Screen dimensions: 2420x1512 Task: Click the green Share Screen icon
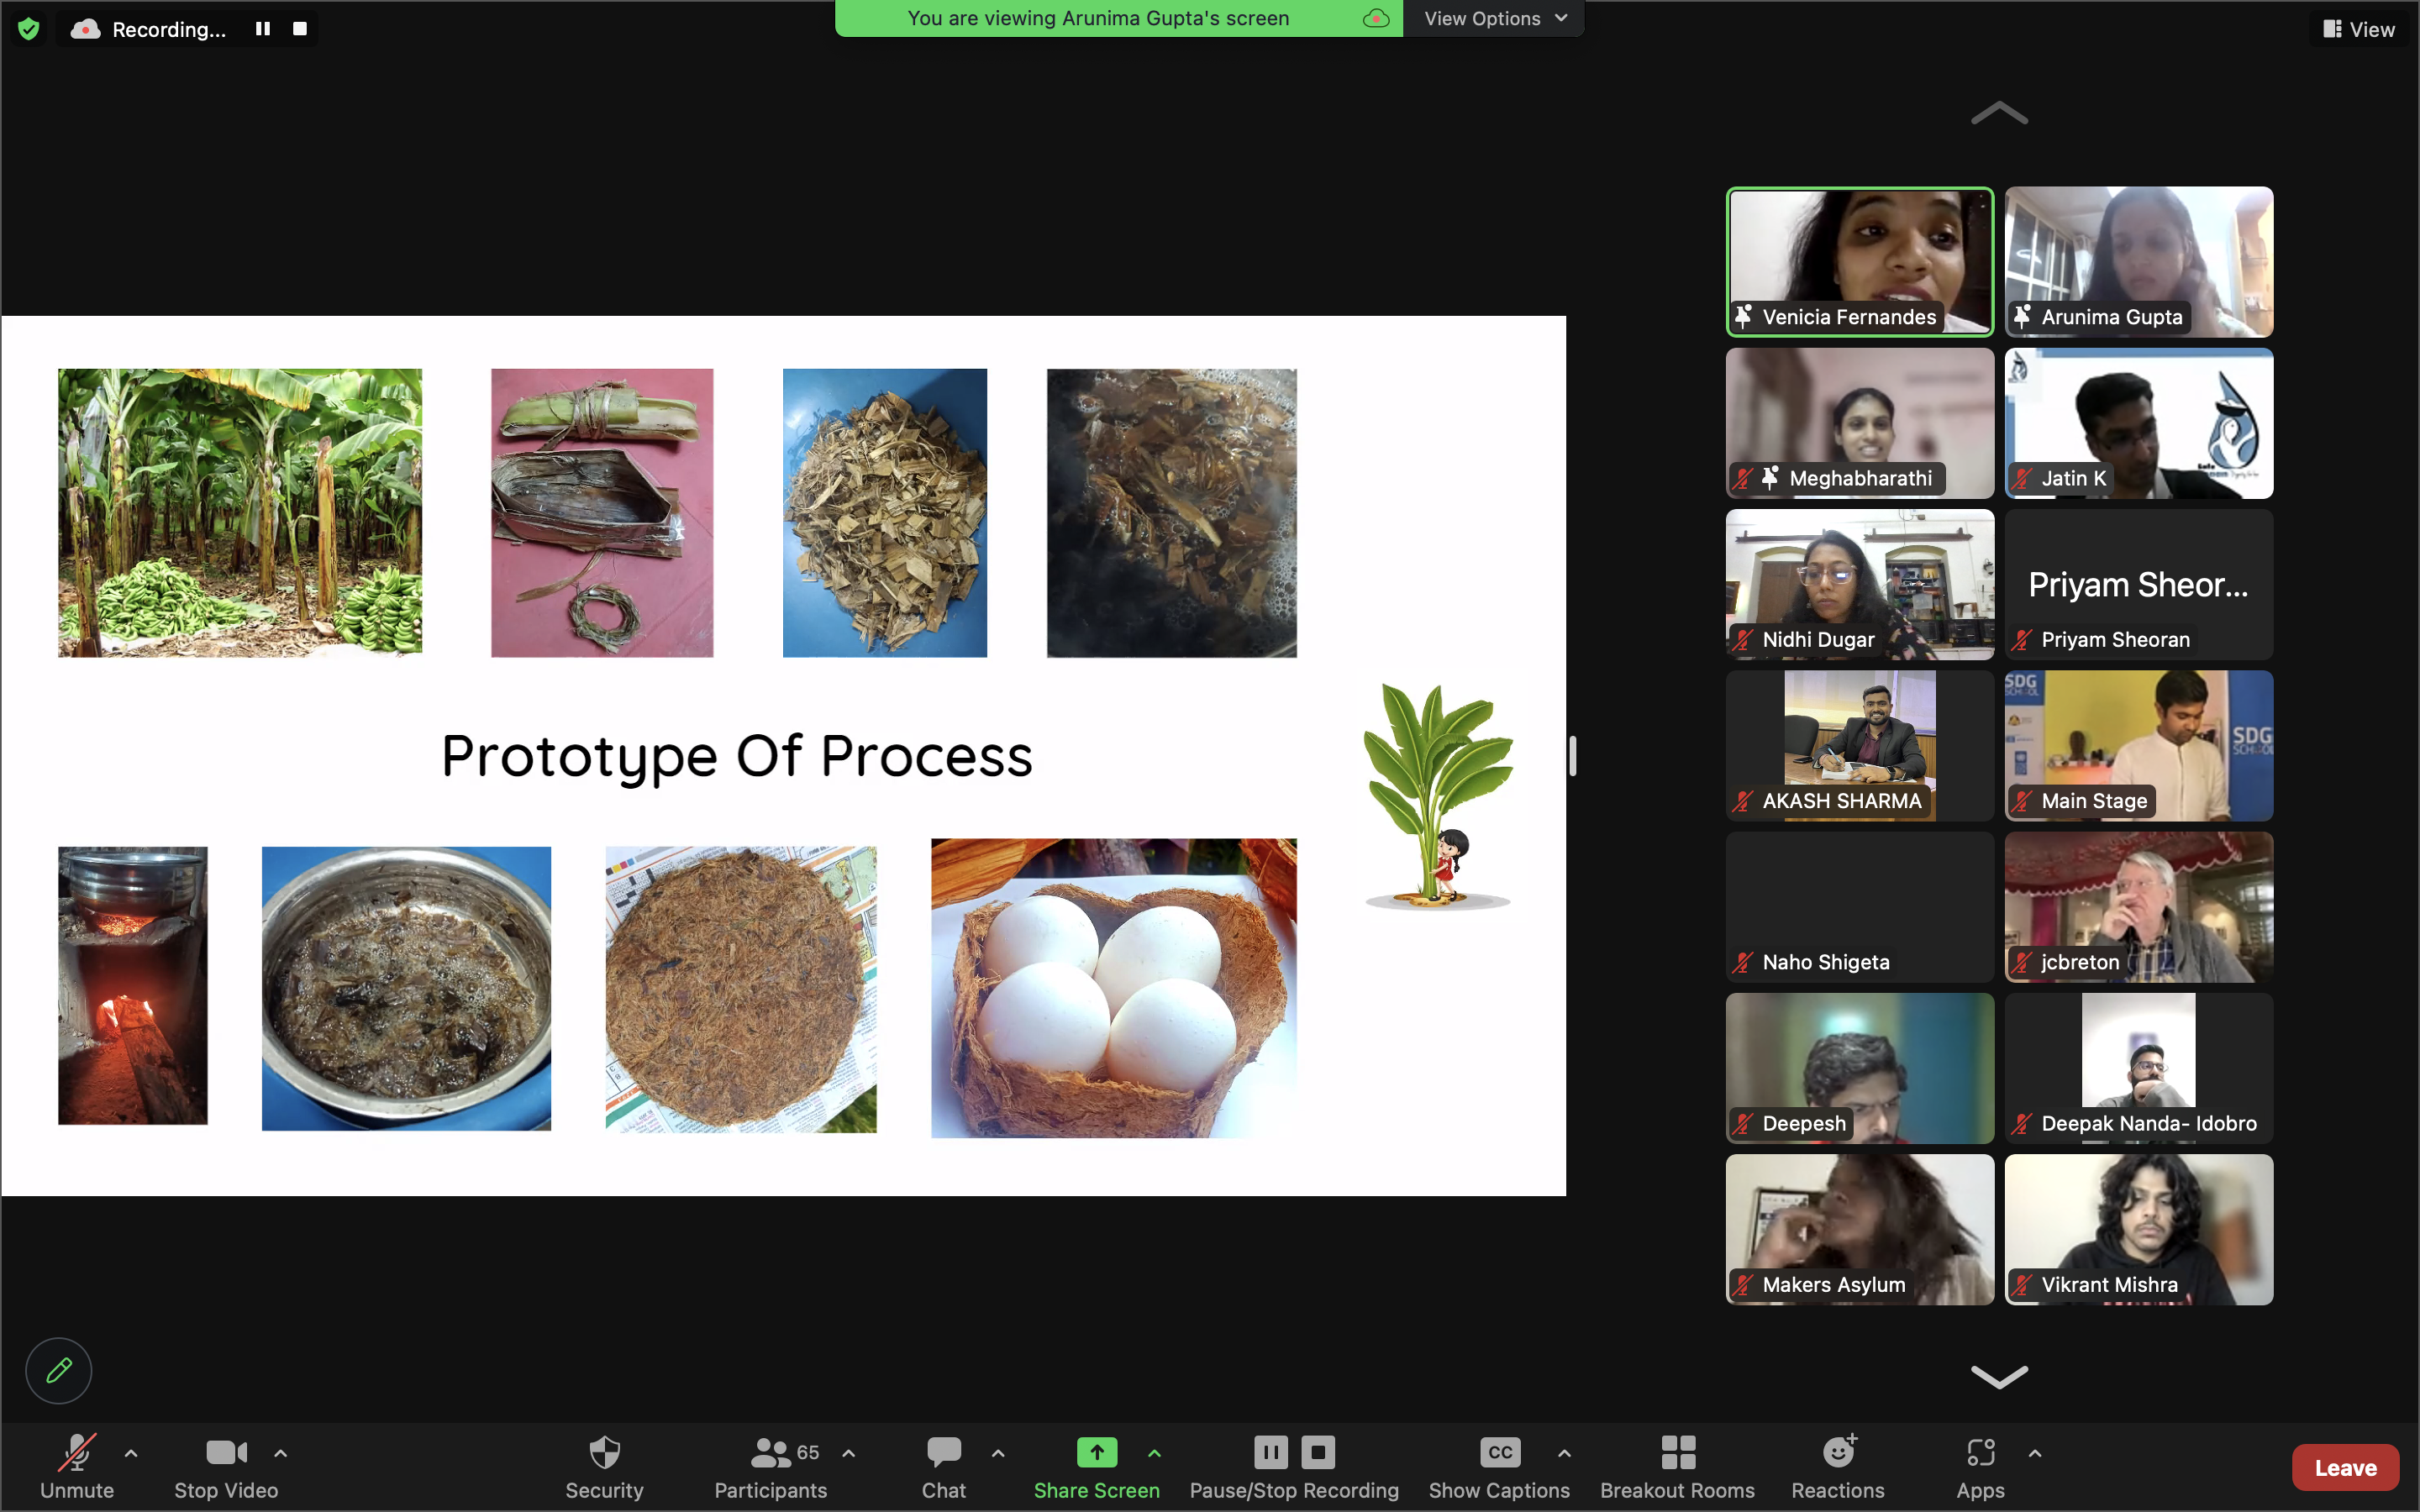(x=1096, y=1453)
